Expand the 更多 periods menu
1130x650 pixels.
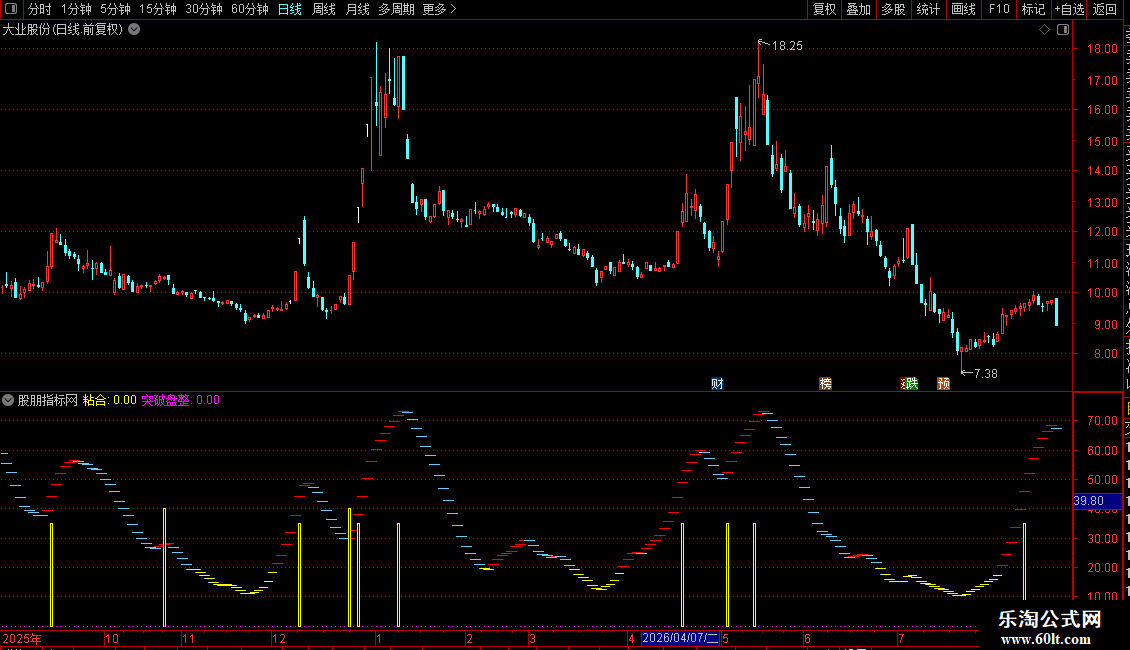pyautogui.click(x=439, y=9)
